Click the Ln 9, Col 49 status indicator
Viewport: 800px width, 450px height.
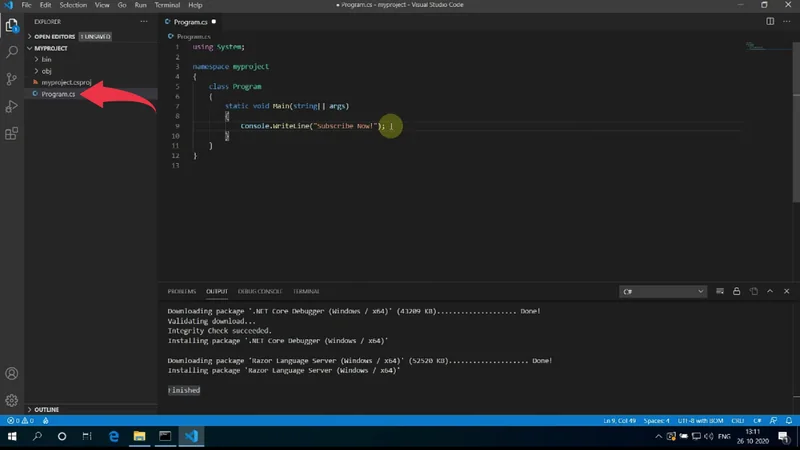(622, 421)
